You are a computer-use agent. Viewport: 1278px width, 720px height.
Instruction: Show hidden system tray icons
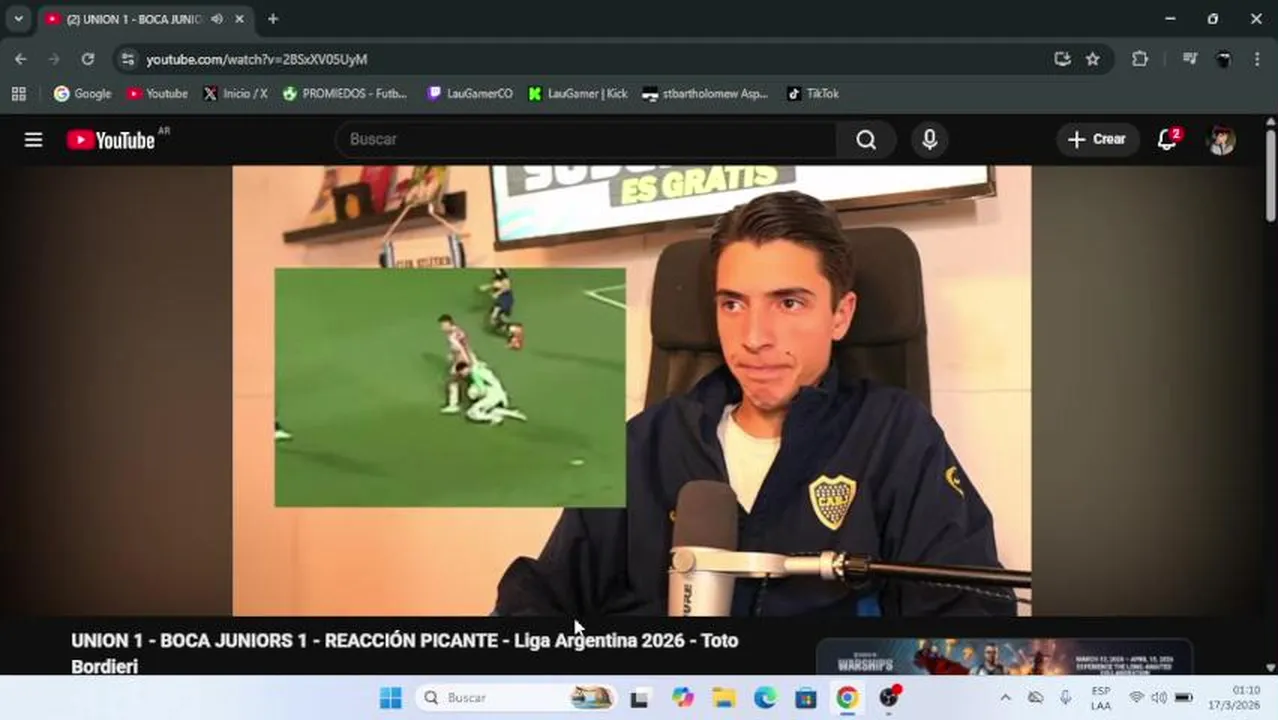click(x=1005, y=697)
